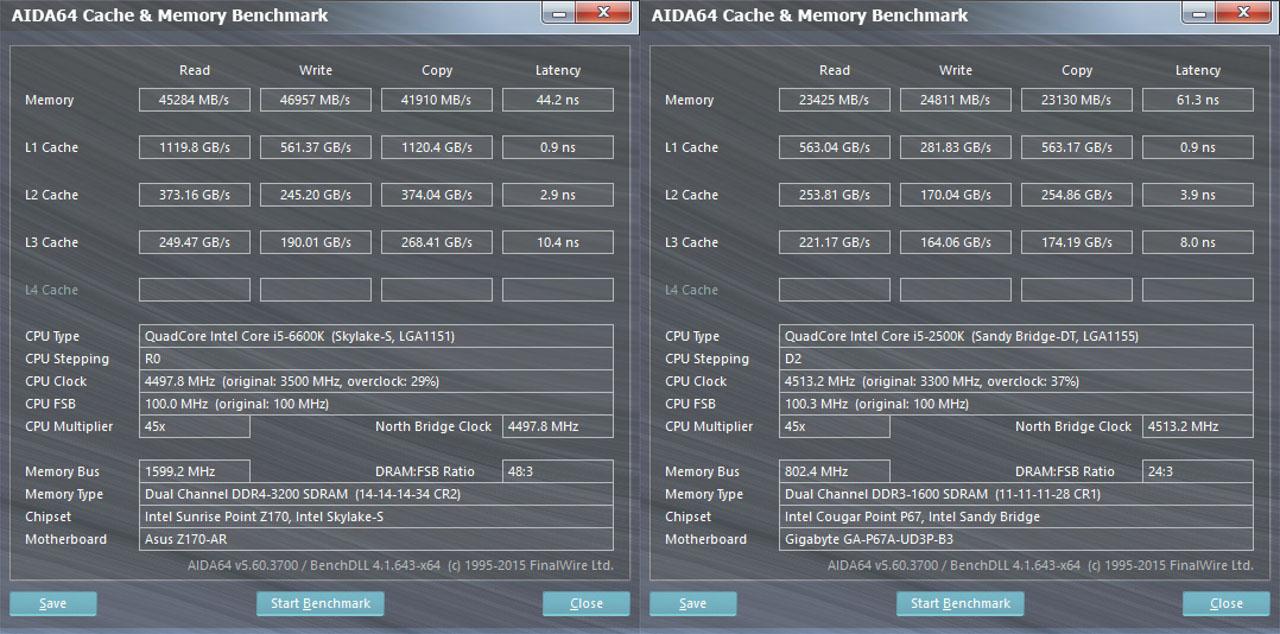
Task: Click North Bridge Clock value 4513.2 MHz
Action: [1197, 426]
